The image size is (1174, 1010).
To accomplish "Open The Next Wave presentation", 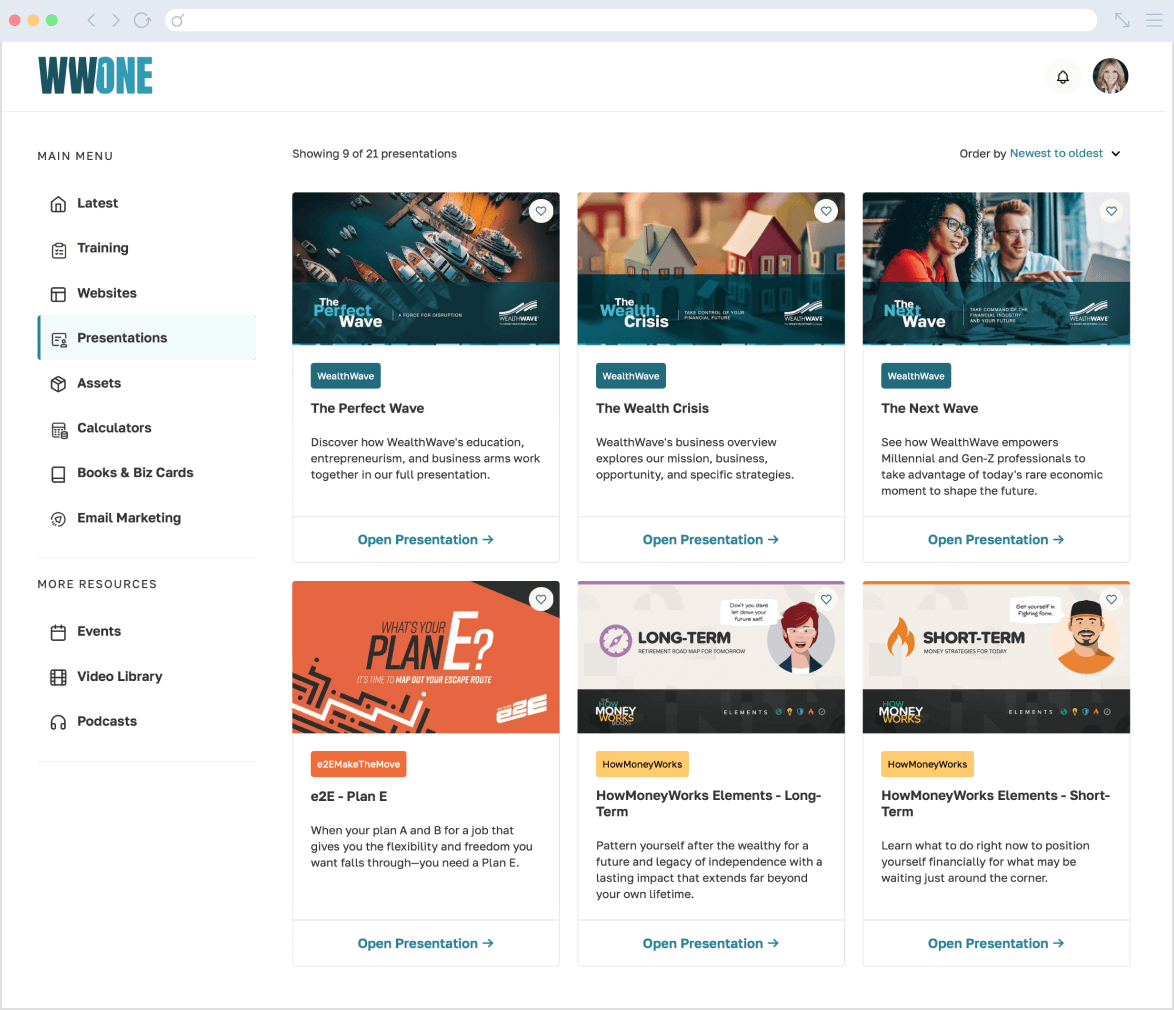I will 995,539.
